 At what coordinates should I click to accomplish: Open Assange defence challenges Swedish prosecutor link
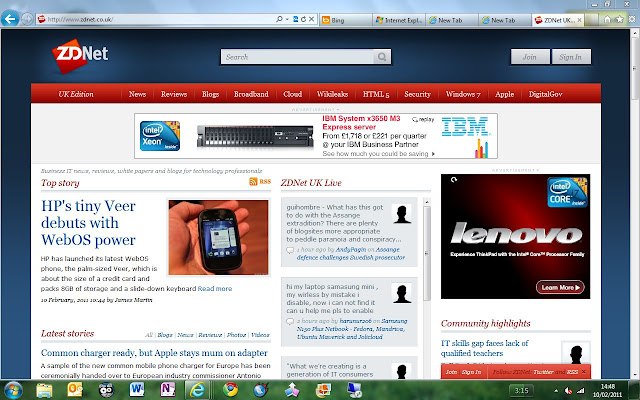[351, 253]
